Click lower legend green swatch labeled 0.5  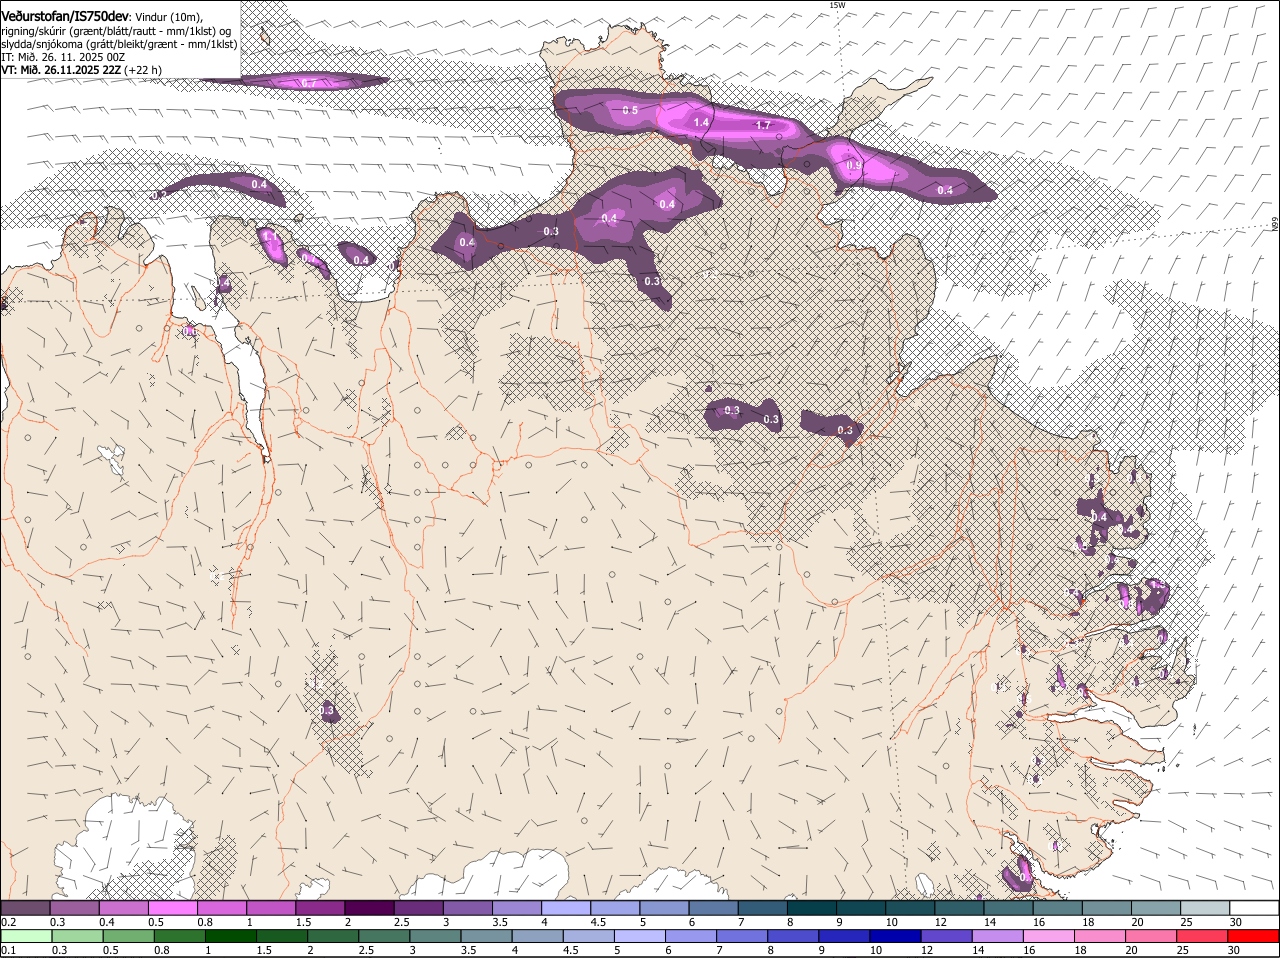click(128, 936)
